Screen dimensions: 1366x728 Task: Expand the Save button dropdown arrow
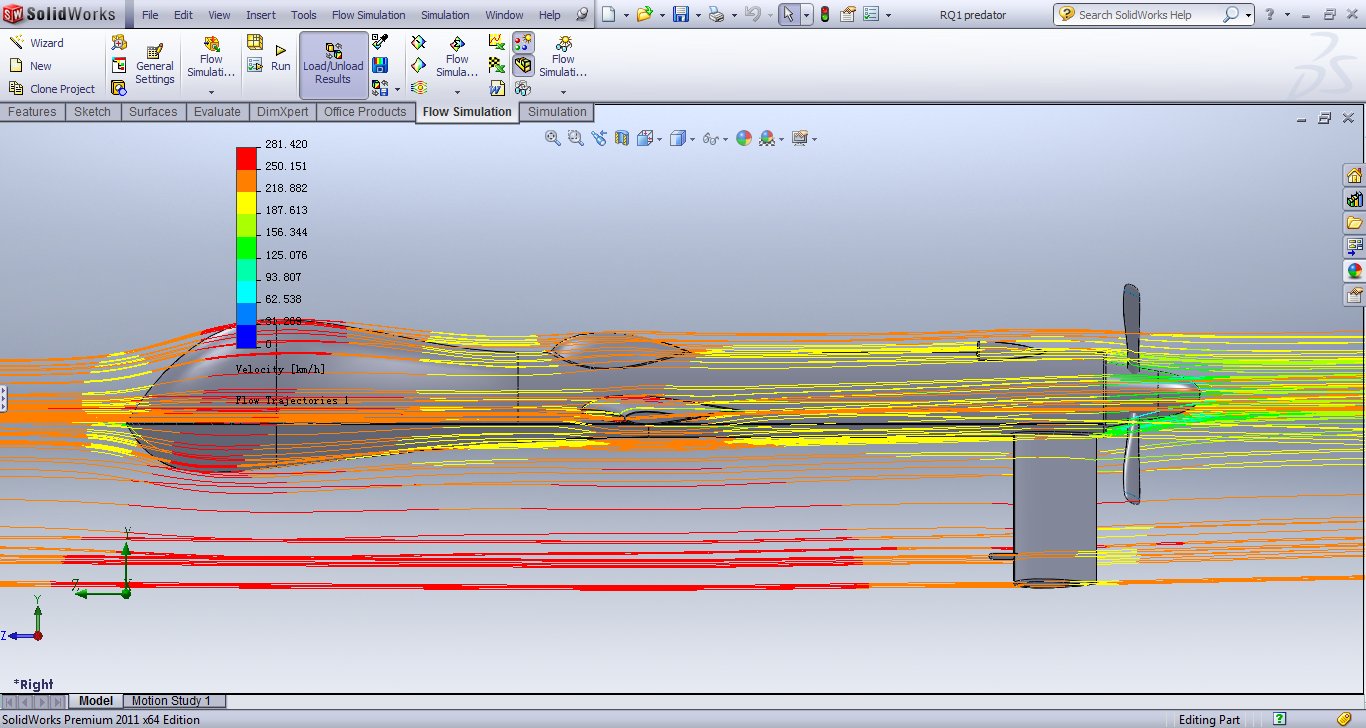[x=697, y=15]
